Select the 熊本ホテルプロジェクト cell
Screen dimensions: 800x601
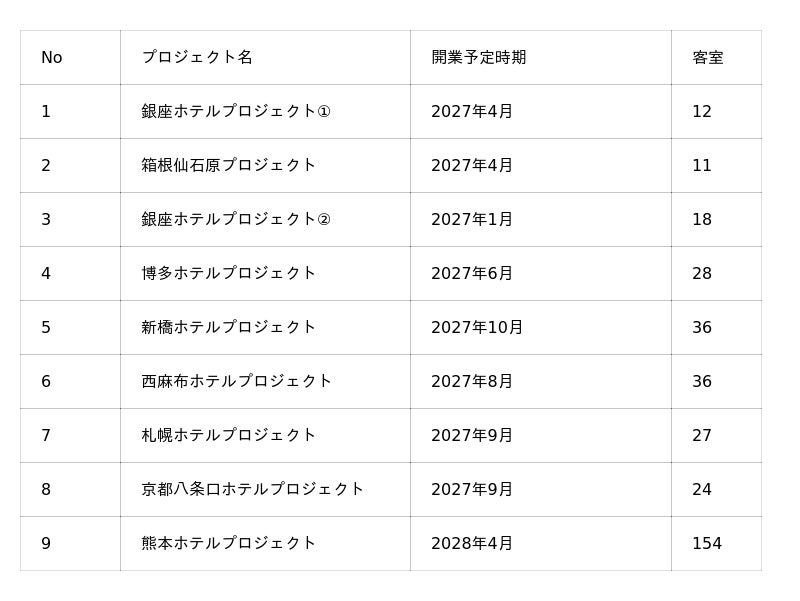265,544
